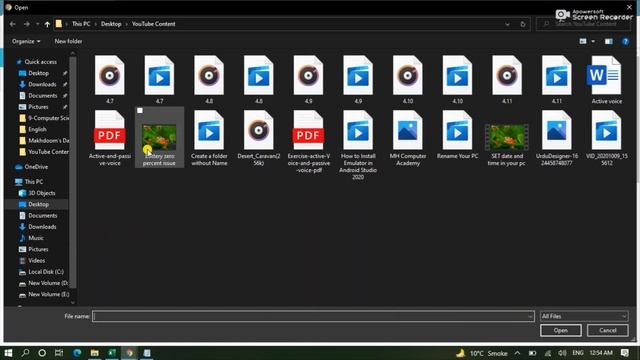Select How to Install Emulator video
The width and height of the screenshot is (640, 360).
tap(358, 131)
